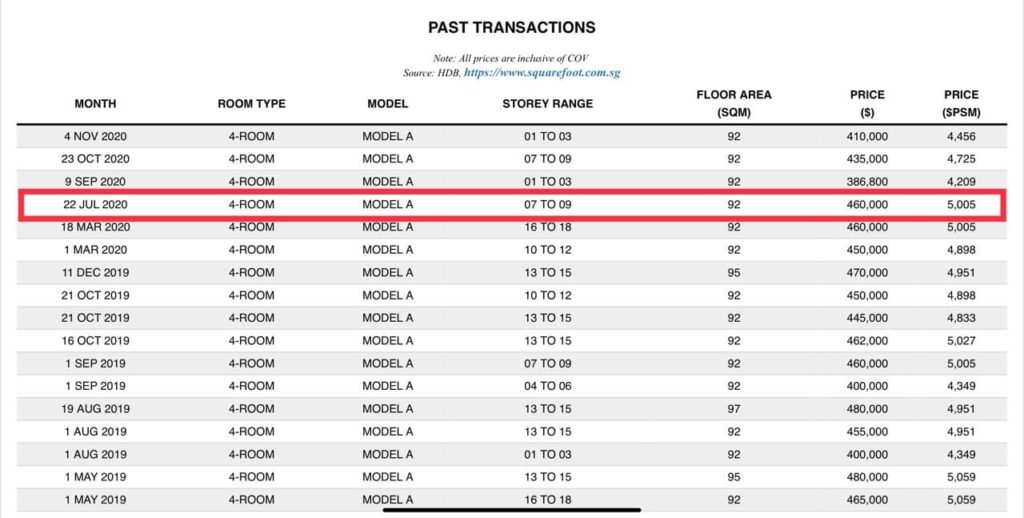Viewport: 1024px width, 518px height.
Task: Click the ROOM TYPE column header
Action: (251, 104)
